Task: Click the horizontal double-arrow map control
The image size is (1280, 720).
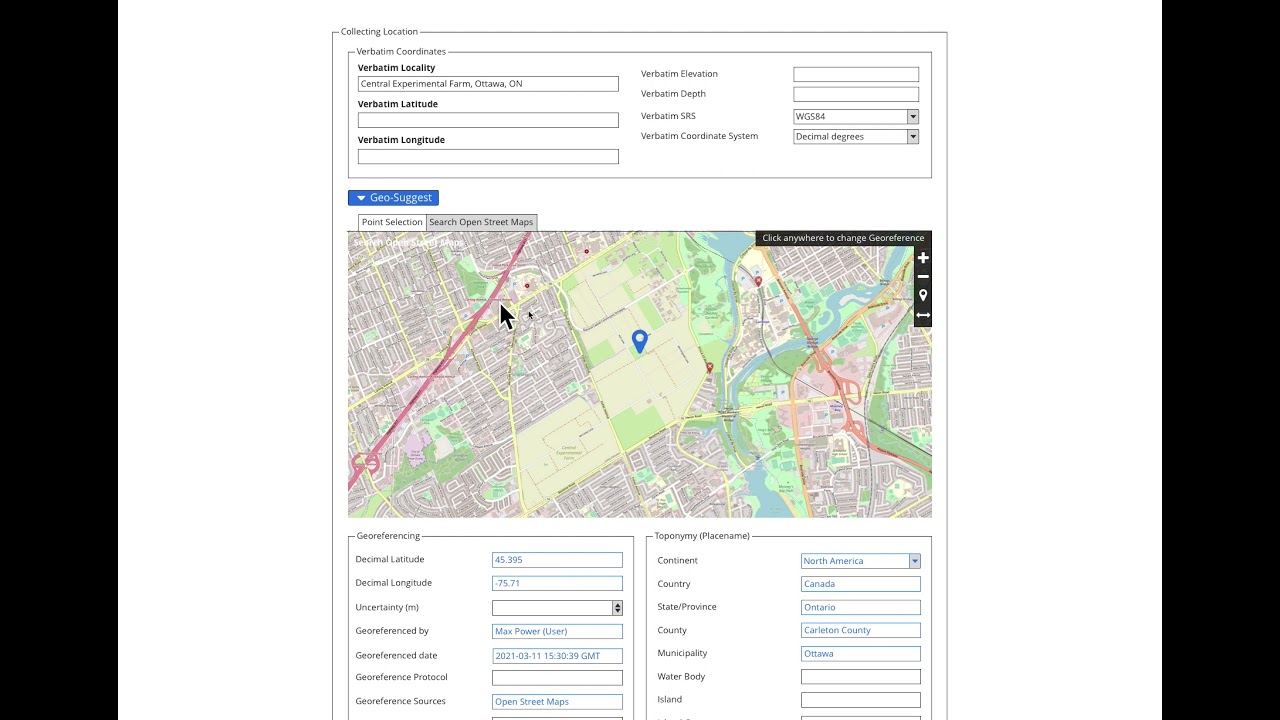Action: (923, 315)
